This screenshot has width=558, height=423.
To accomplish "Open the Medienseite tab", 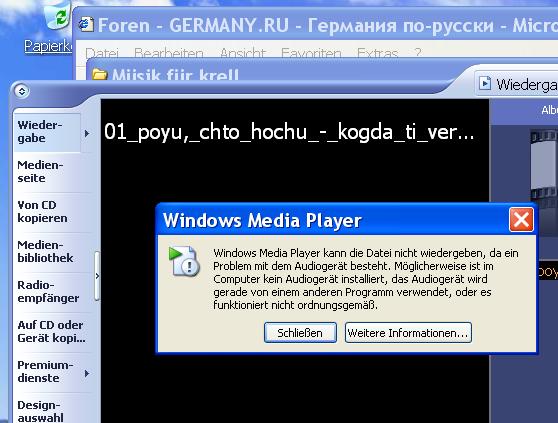I will pyautogui.click(x=46, y=171).
